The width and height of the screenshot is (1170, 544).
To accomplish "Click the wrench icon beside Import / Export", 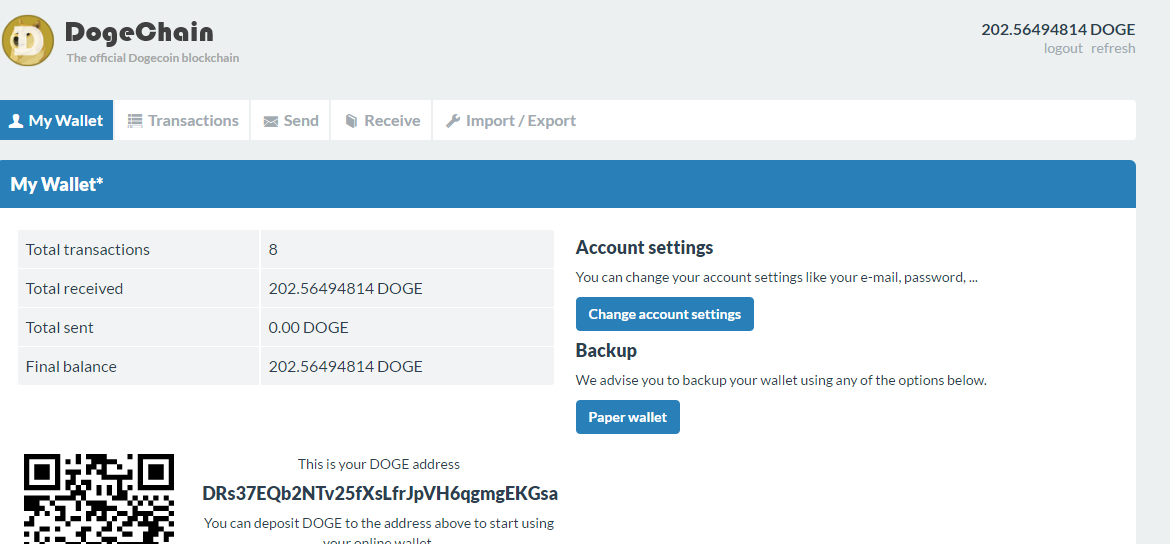I will pos(453,121).
